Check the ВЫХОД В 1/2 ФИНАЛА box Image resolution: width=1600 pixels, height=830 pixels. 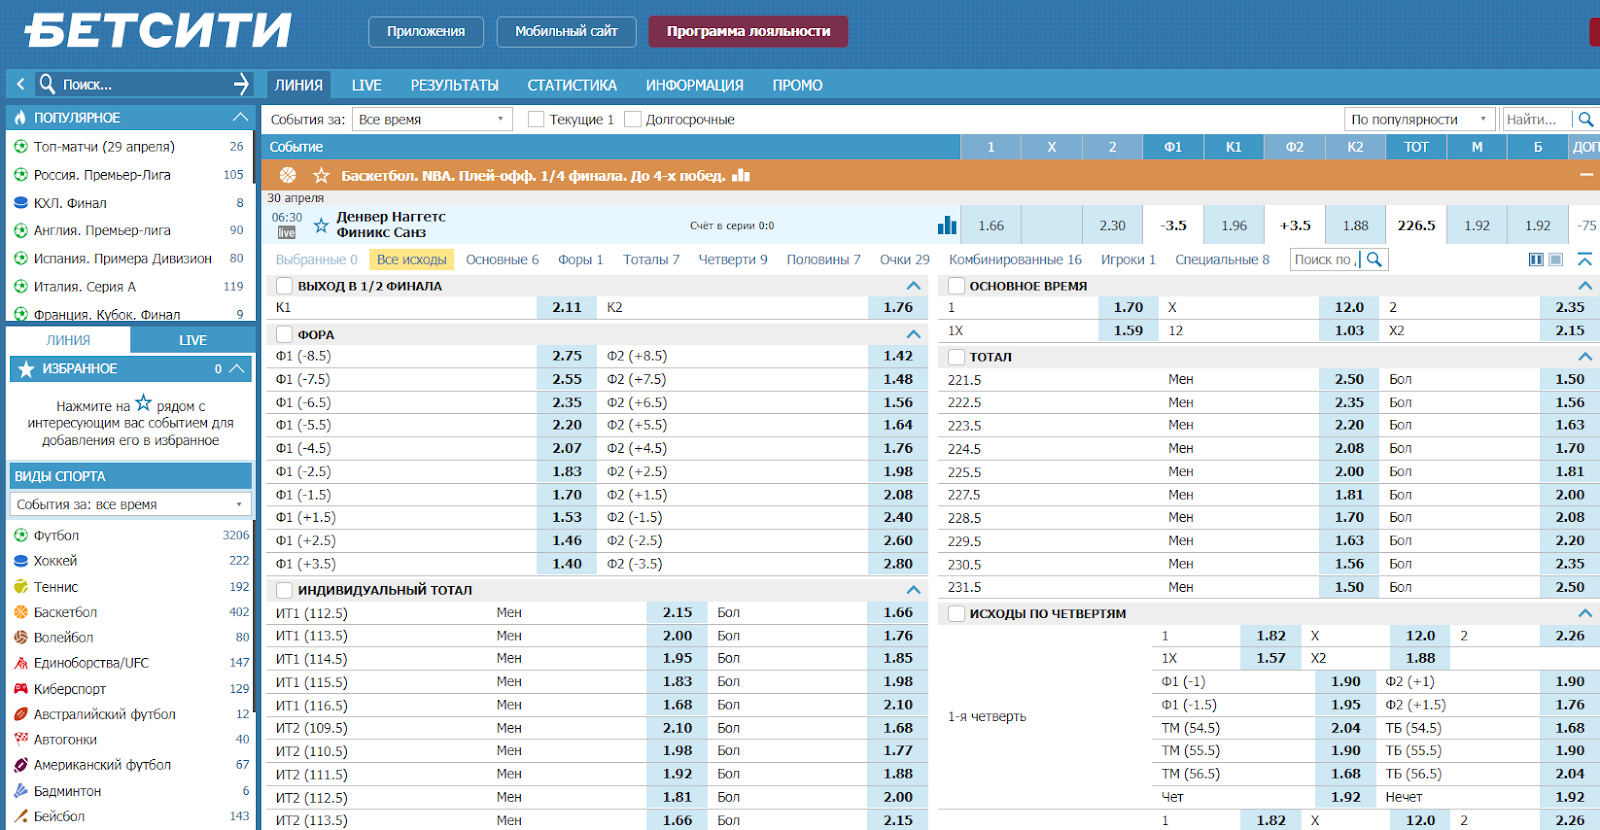point(284,286)
